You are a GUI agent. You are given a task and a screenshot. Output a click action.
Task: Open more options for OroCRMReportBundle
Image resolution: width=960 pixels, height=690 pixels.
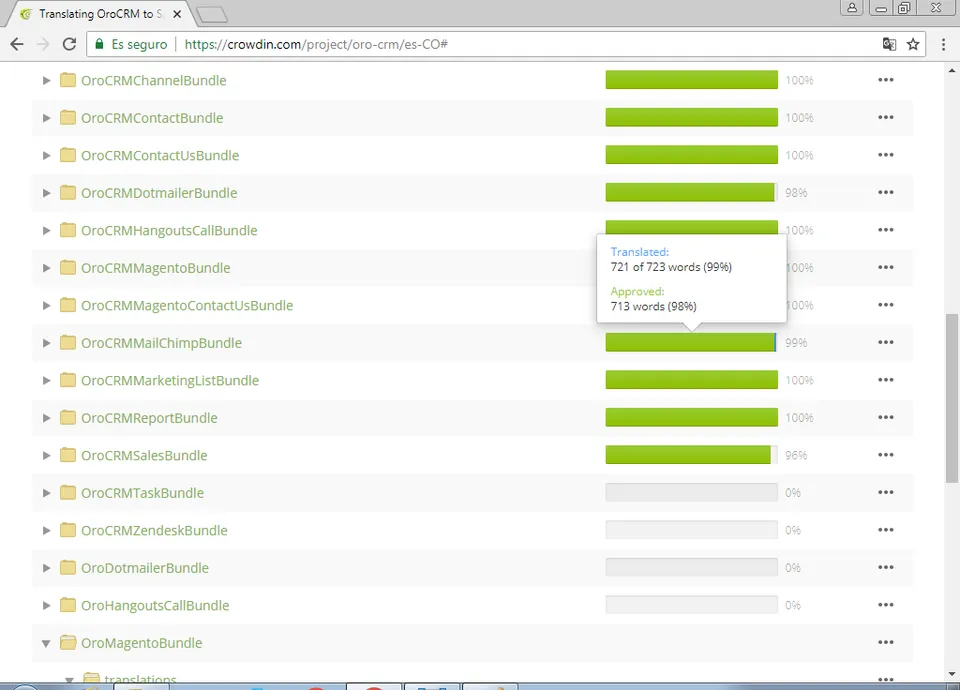(x=885, y=417)
